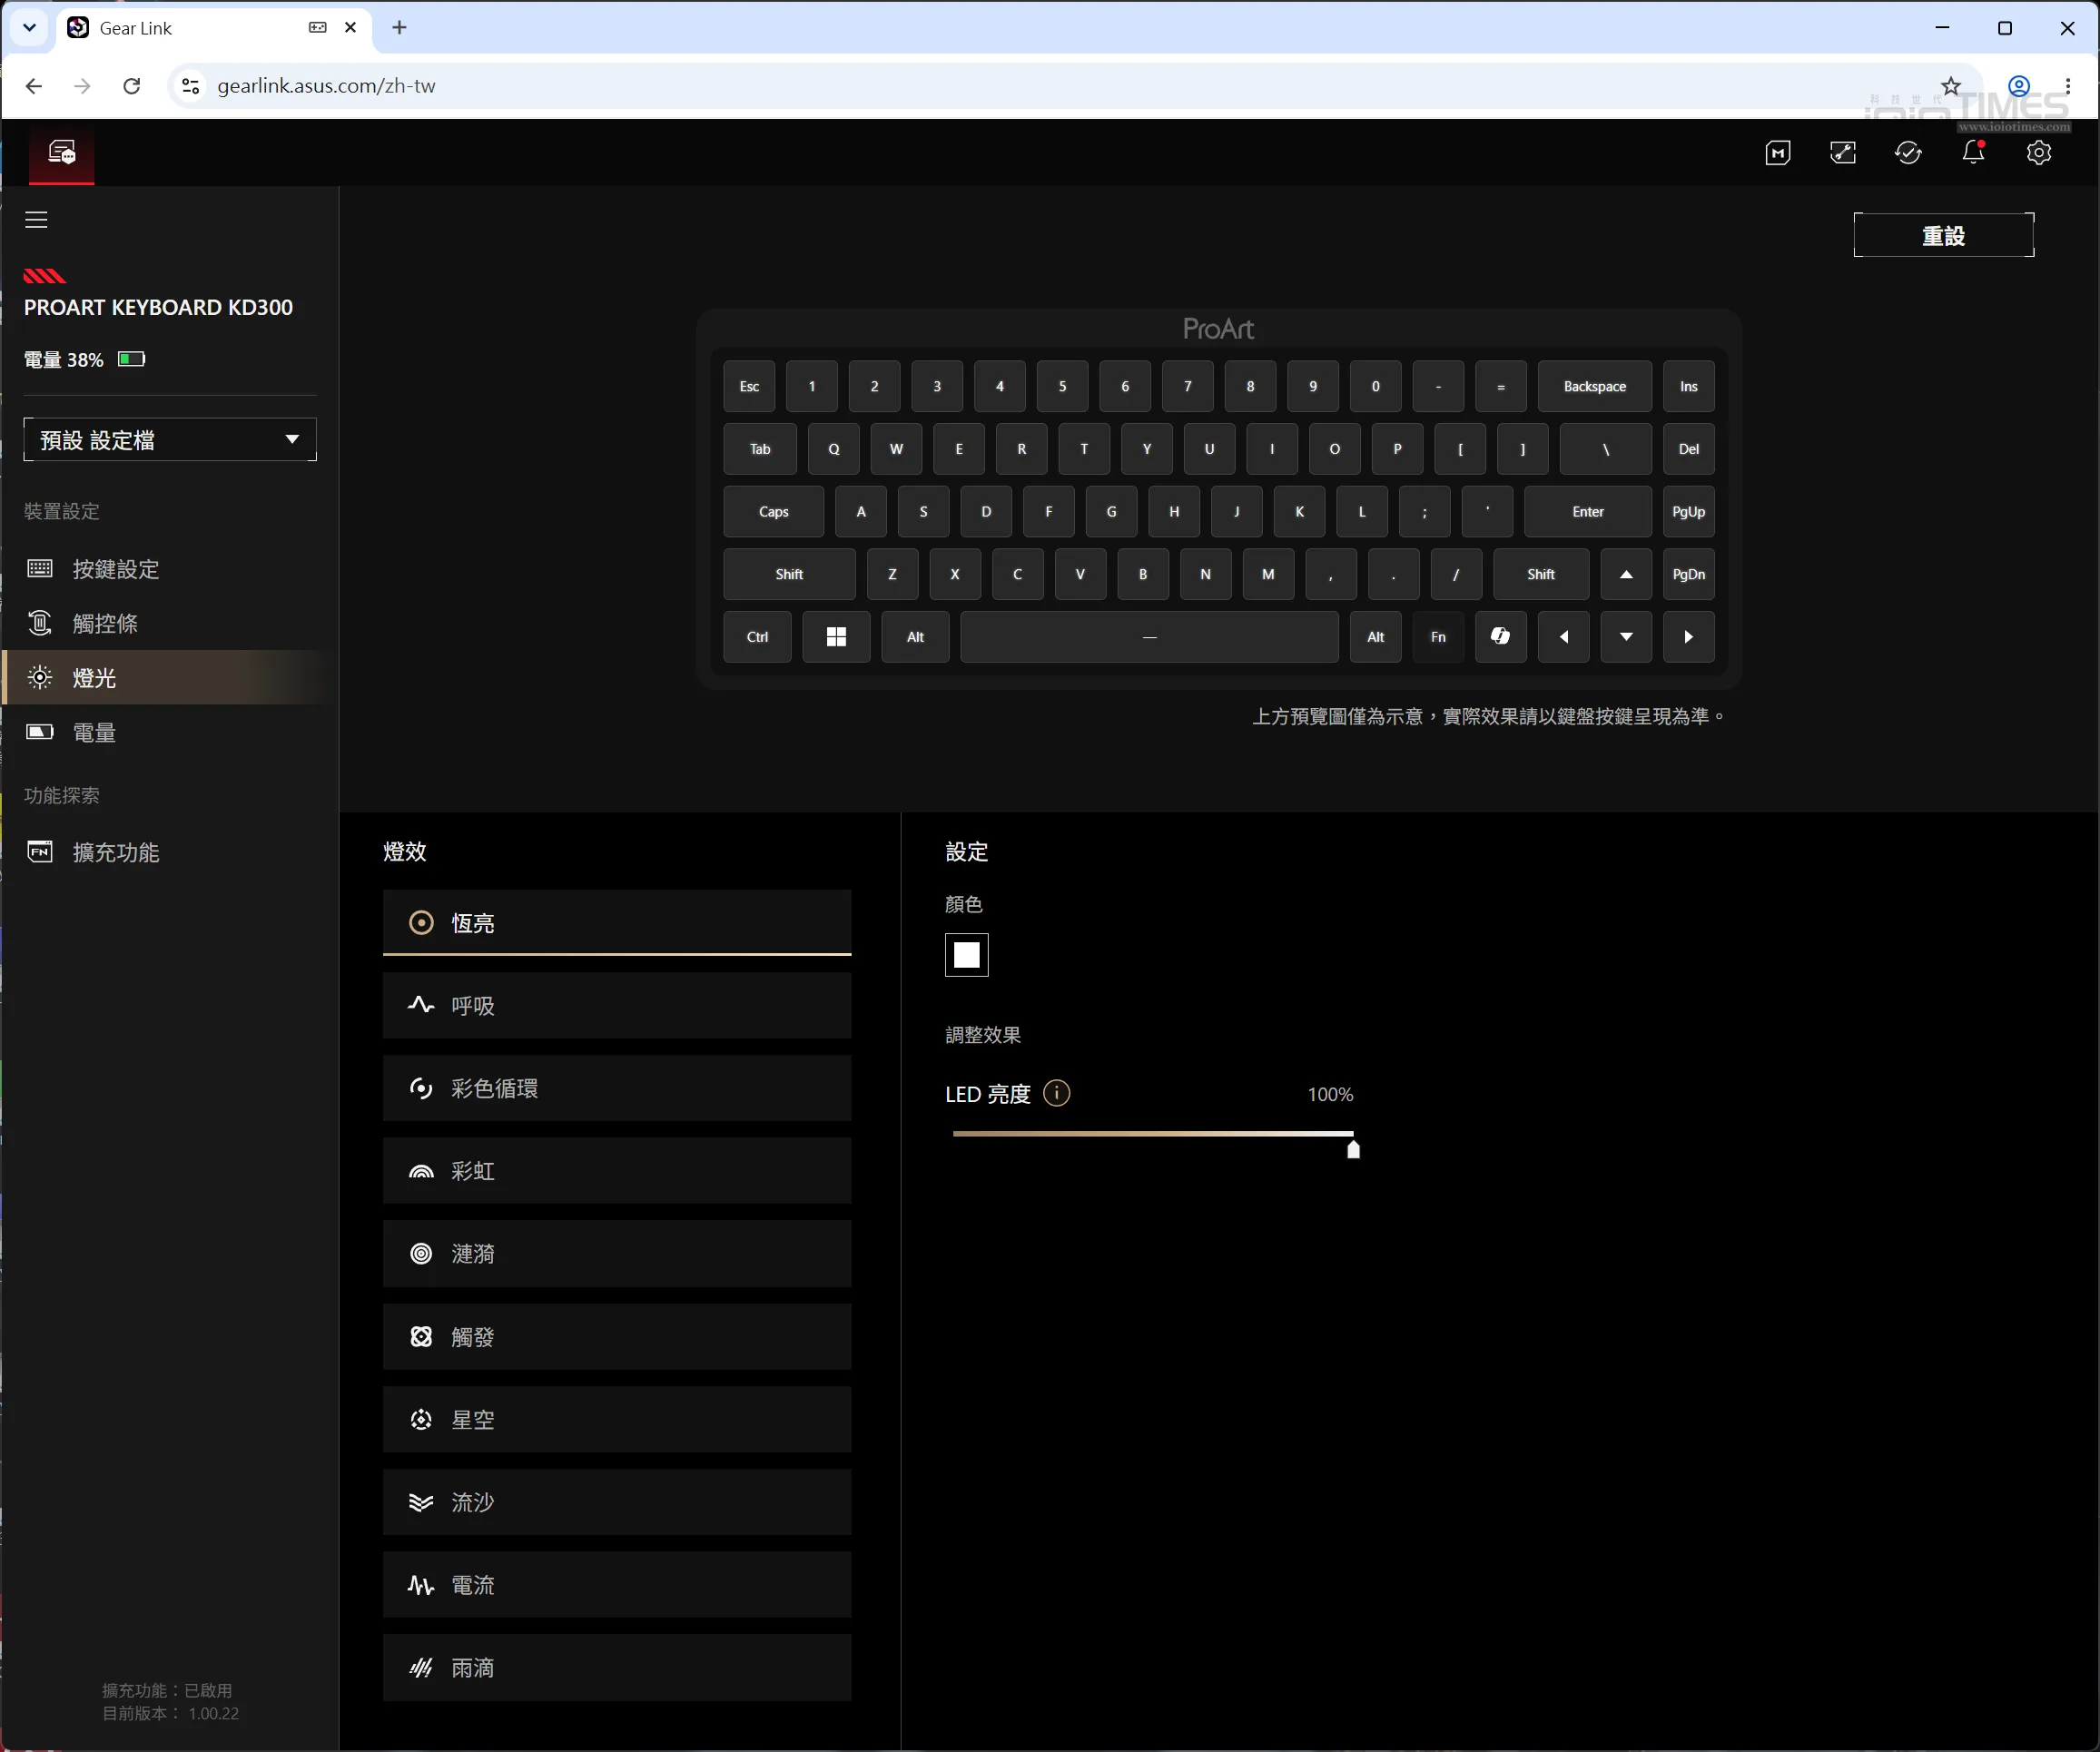
Task: Click the battery level indicator icon
Action: pos(132,359)
